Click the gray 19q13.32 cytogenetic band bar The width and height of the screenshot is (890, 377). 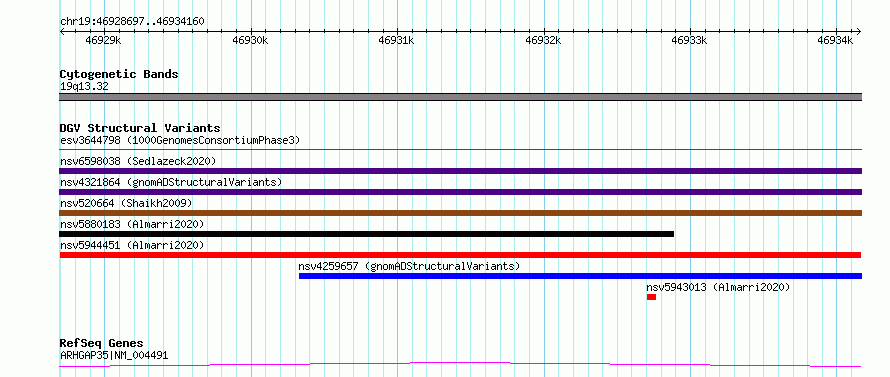pos(460,97)
